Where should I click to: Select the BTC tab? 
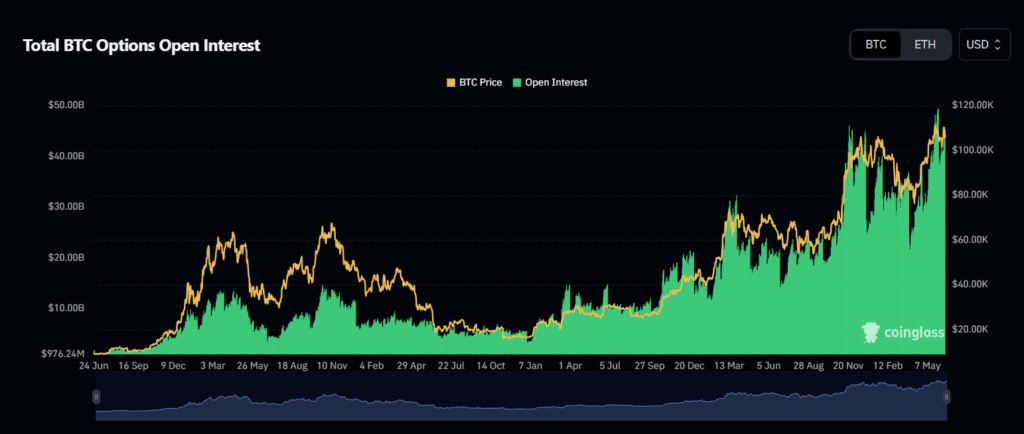click(x=876, y=45)
